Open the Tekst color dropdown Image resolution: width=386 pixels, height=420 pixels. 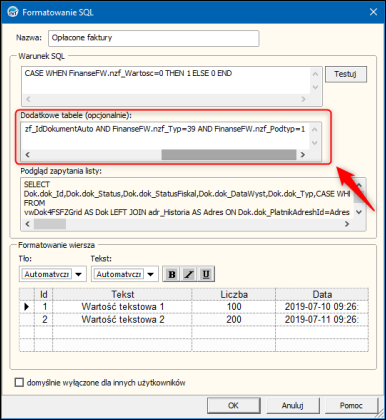151,274
